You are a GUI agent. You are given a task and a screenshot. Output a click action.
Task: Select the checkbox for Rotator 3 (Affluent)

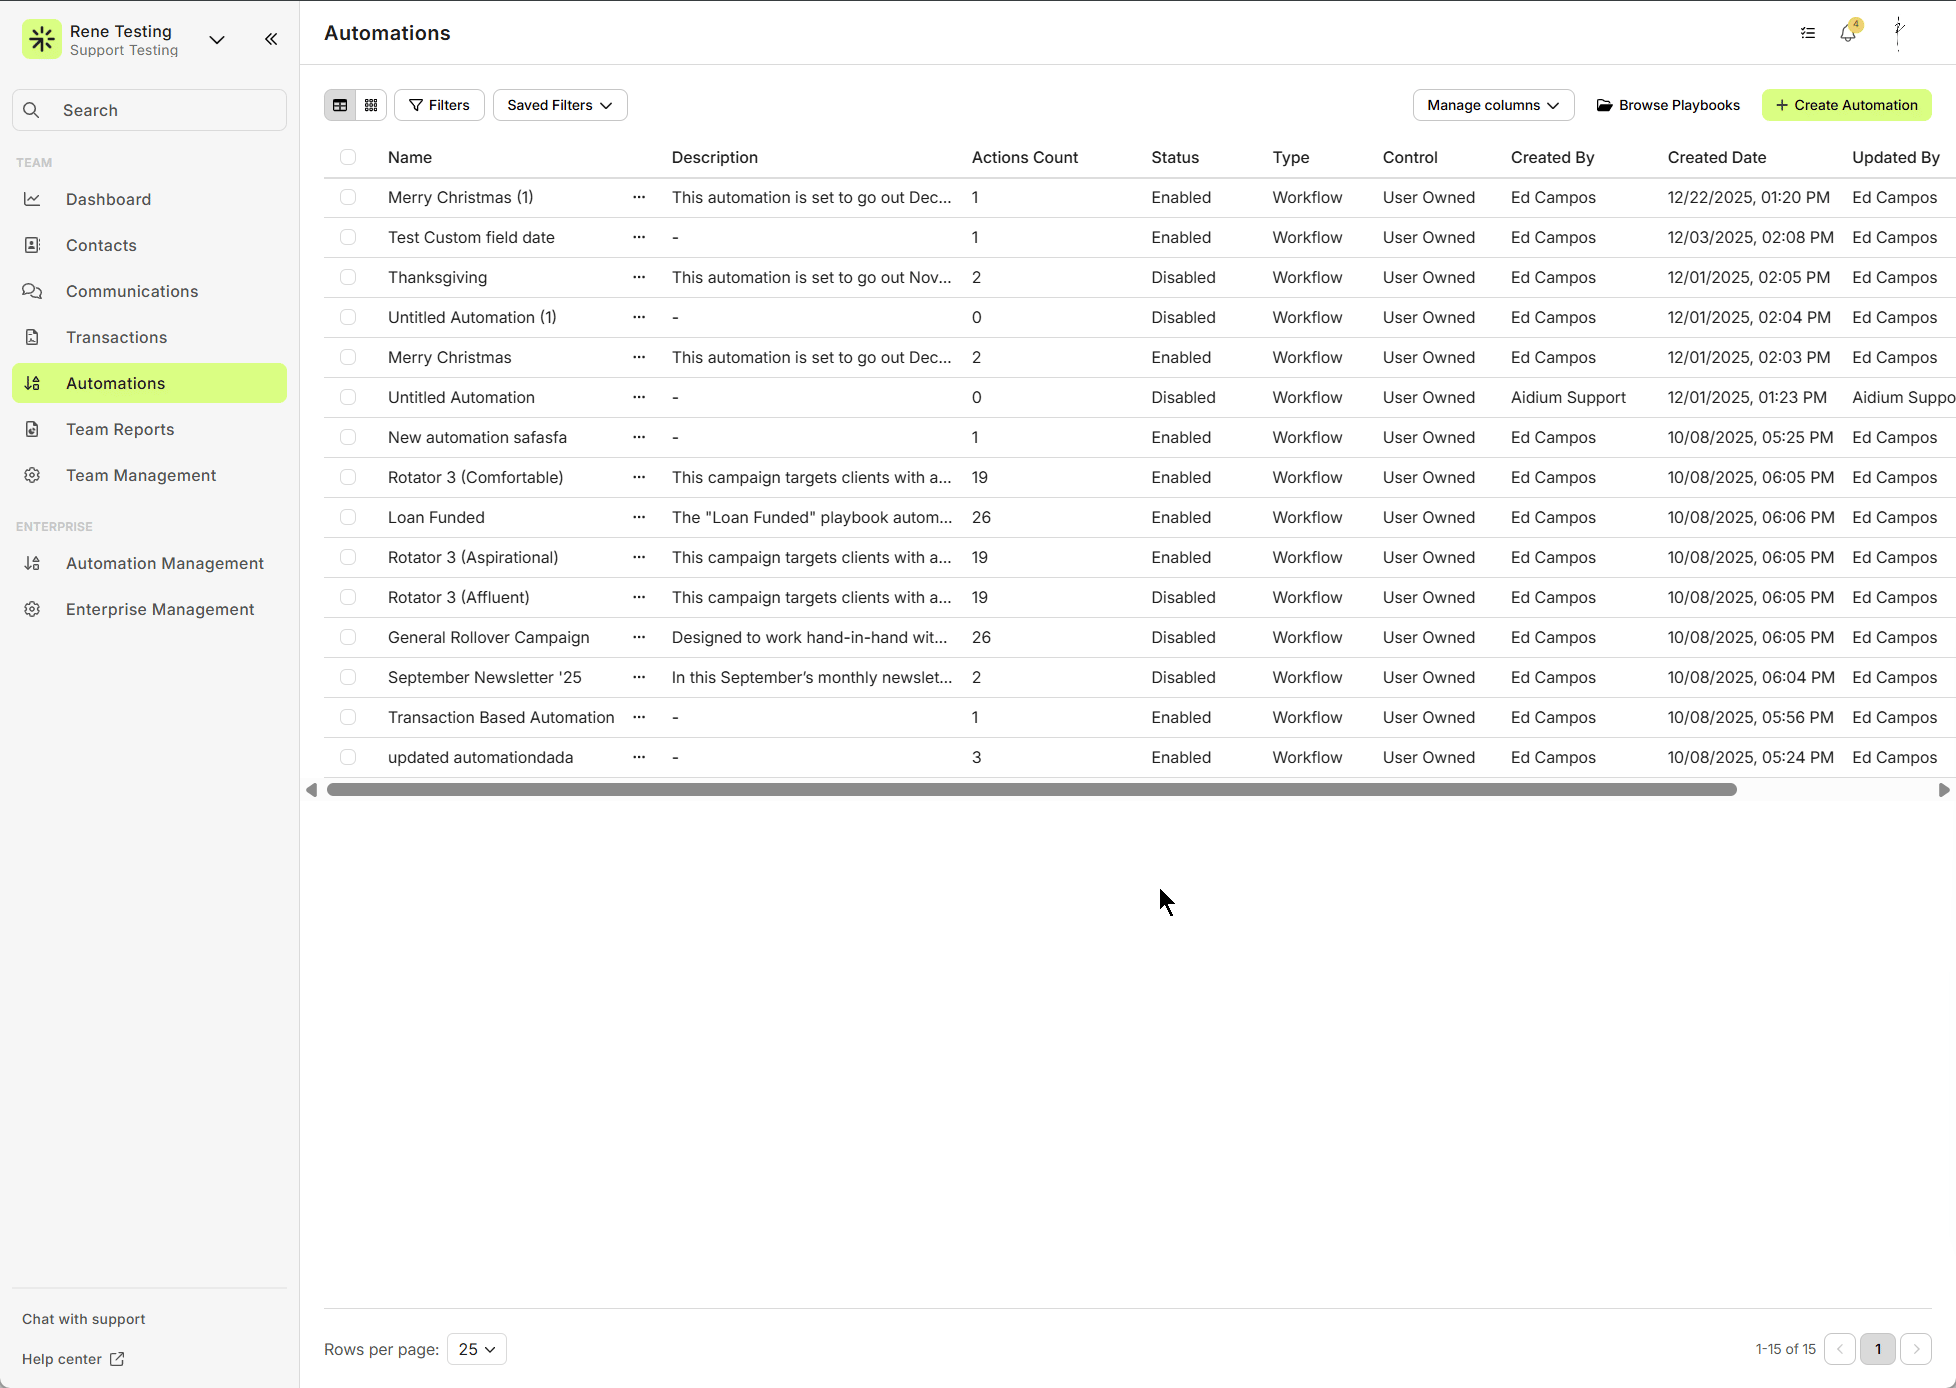pyautogui.click(x=348, y=597)
